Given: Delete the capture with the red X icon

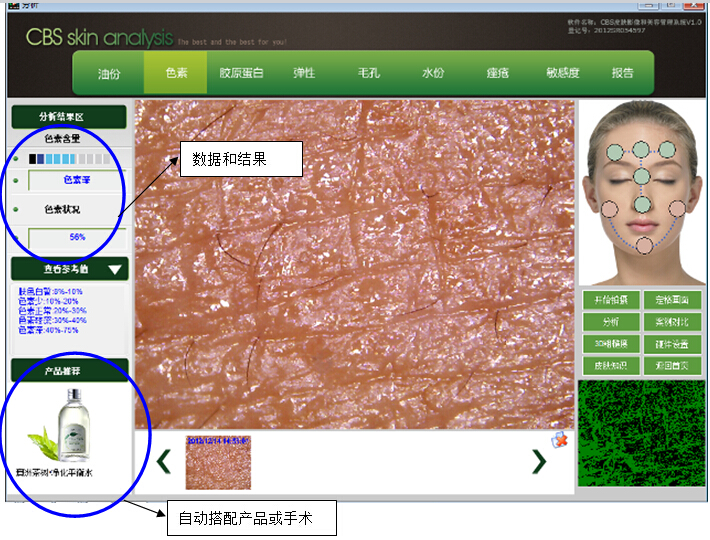Looking at the screenshot, I should 559,440.
